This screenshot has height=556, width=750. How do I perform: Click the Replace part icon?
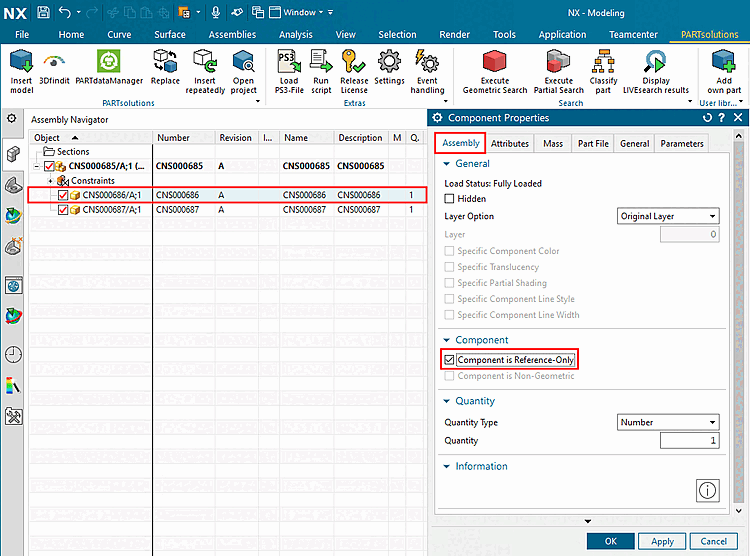165,62
